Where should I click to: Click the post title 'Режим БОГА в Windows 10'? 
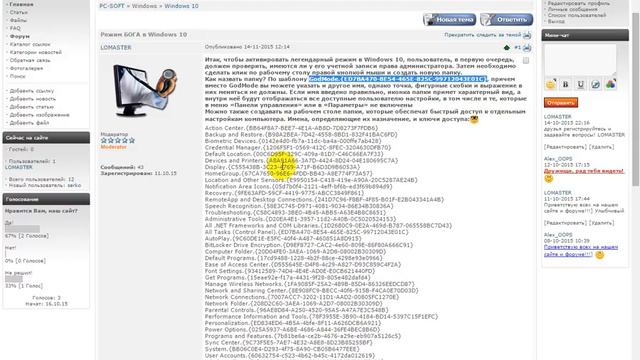click(144, 35)
